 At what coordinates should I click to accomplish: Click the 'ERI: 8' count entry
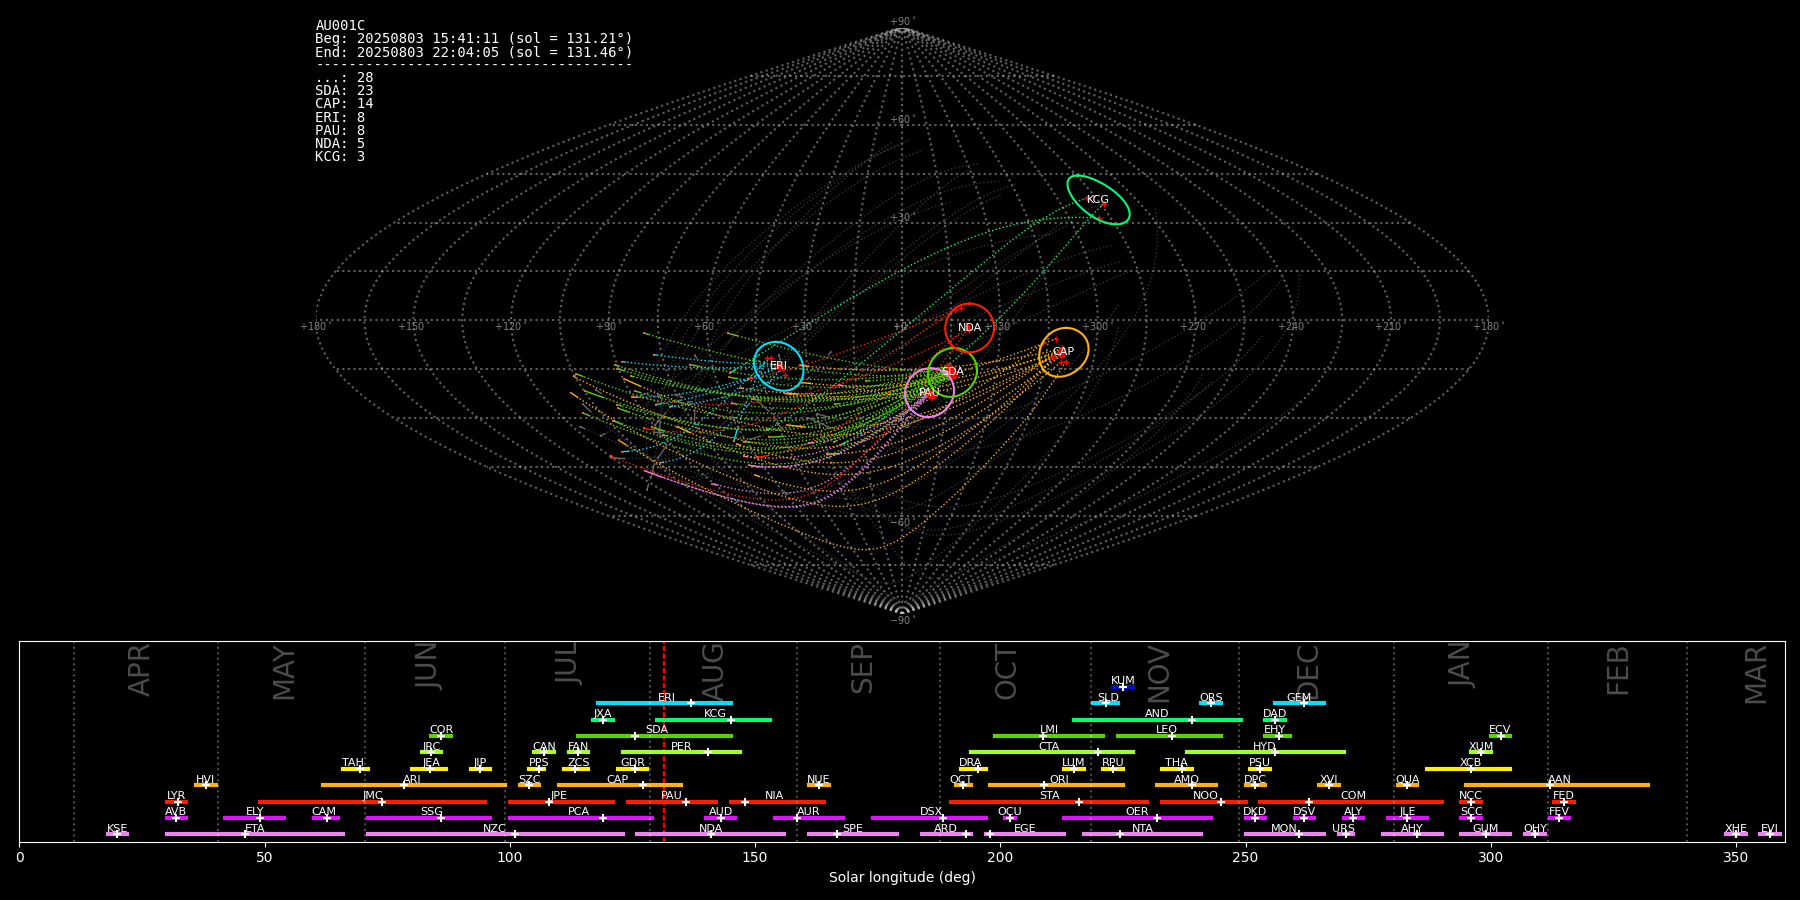click(340, 118)
